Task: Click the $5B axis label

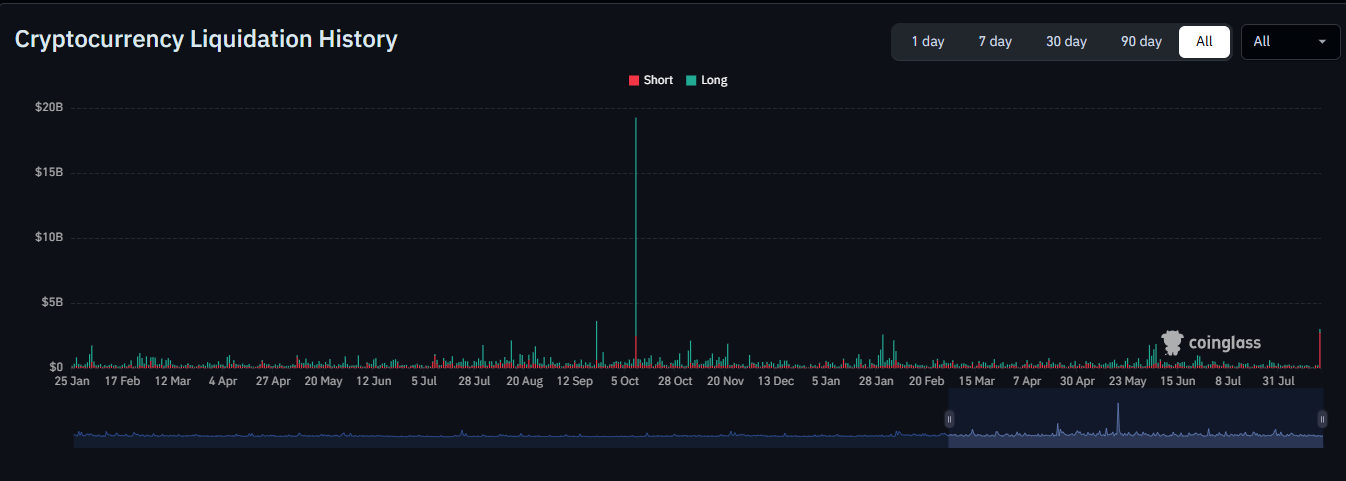Action: tap(52, 302)
